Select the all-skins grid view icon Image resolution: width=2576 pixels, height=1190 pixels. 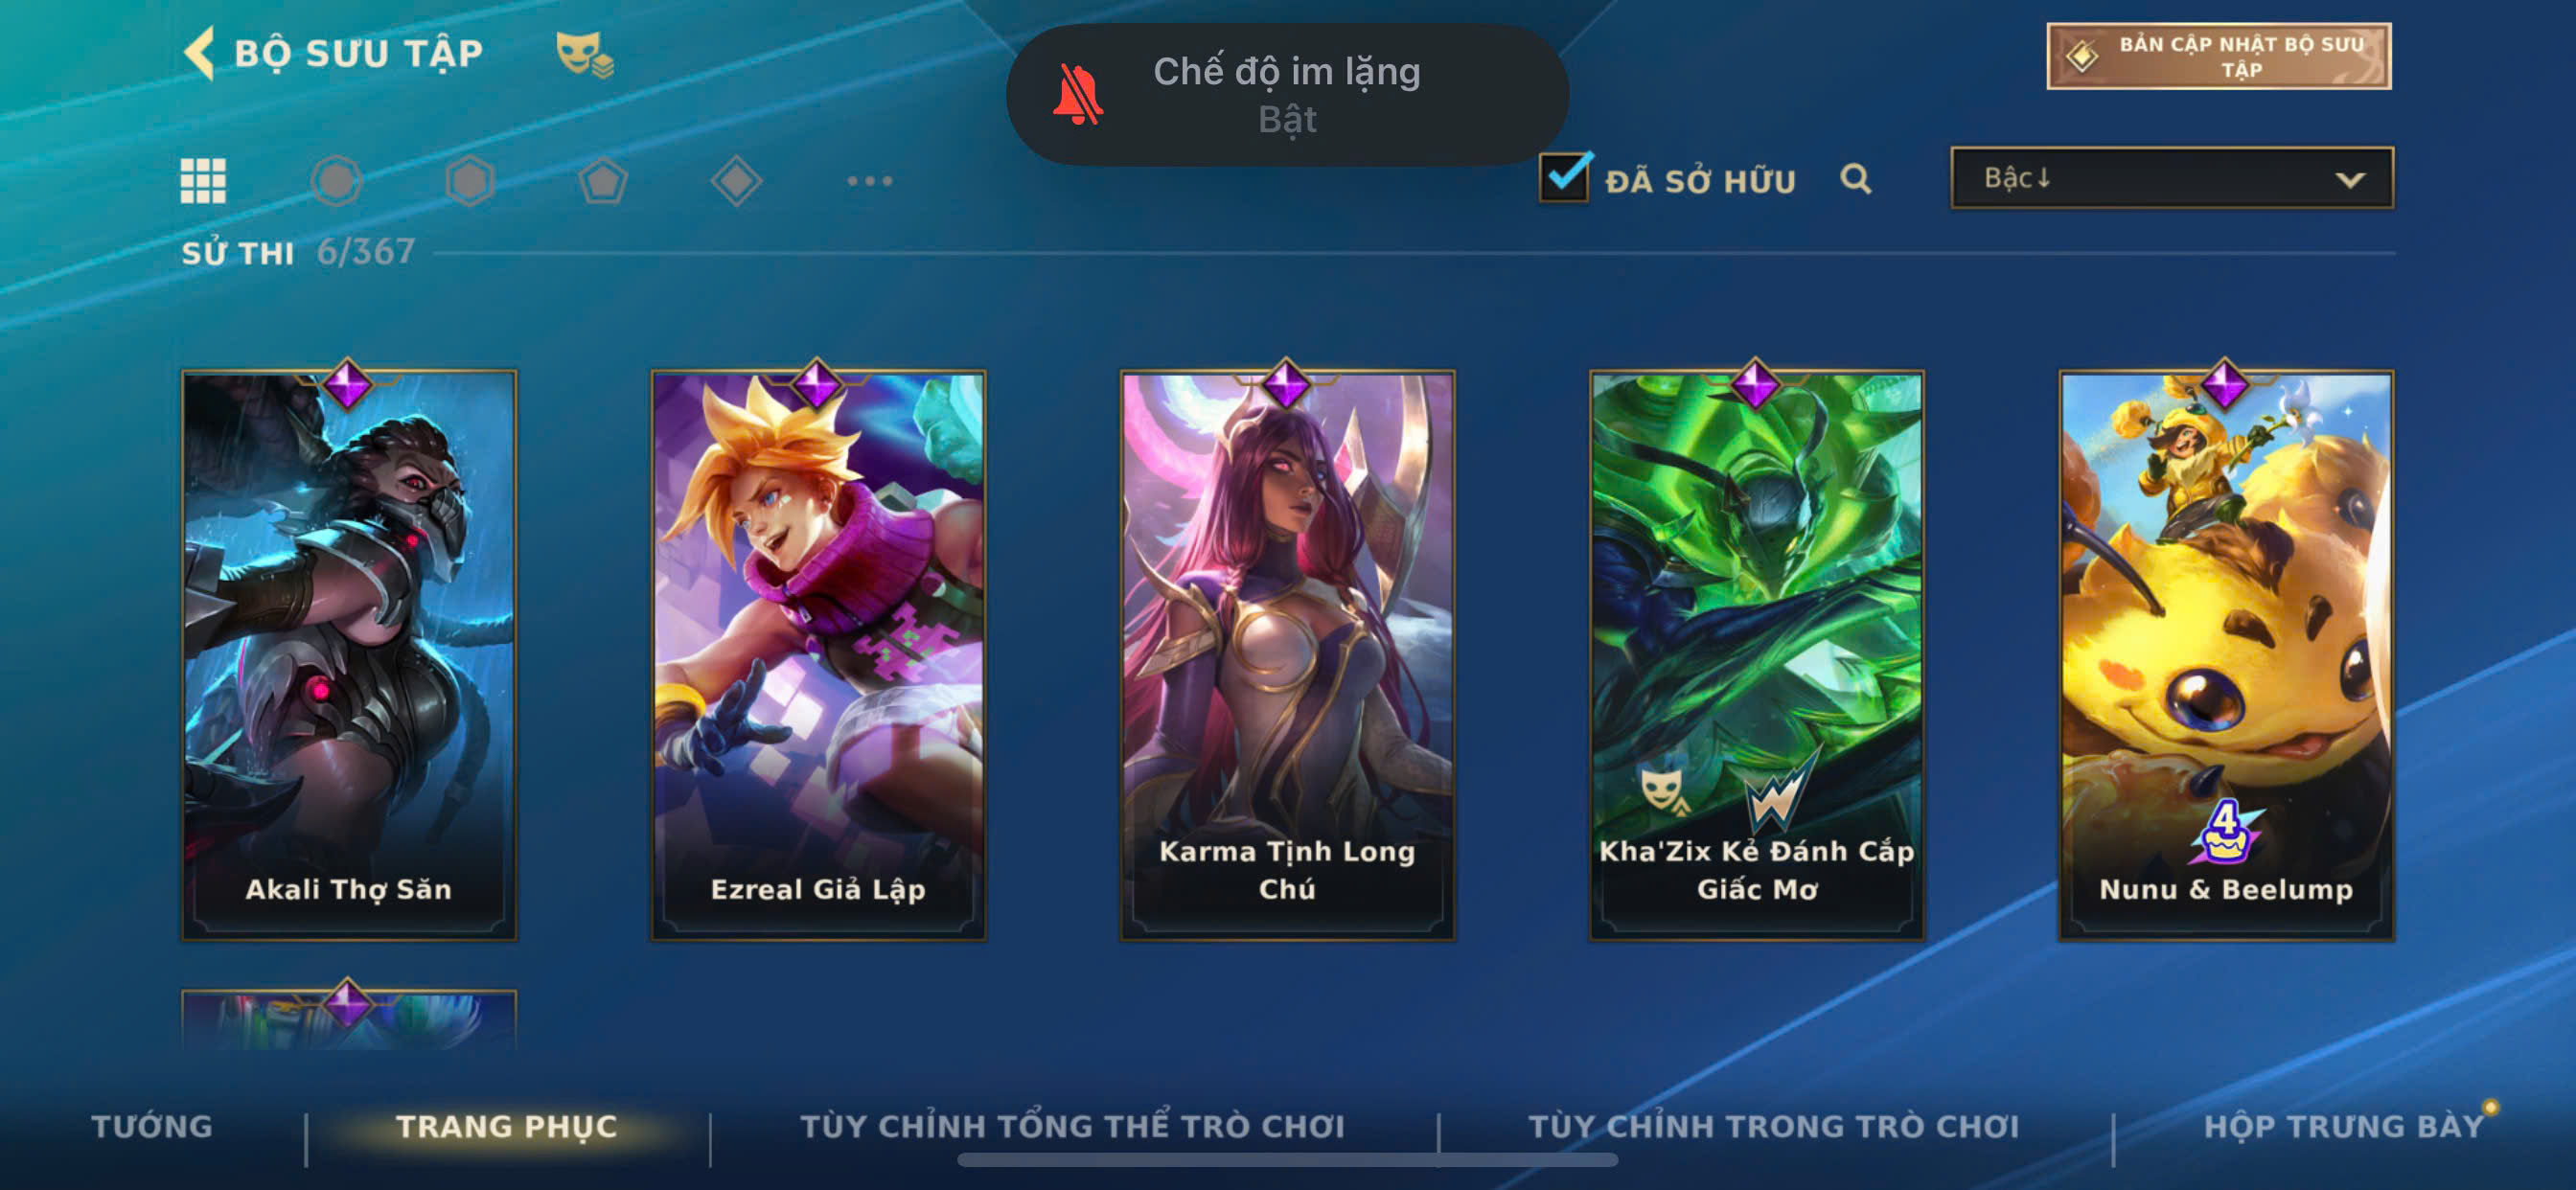click(x=203, y=181)
